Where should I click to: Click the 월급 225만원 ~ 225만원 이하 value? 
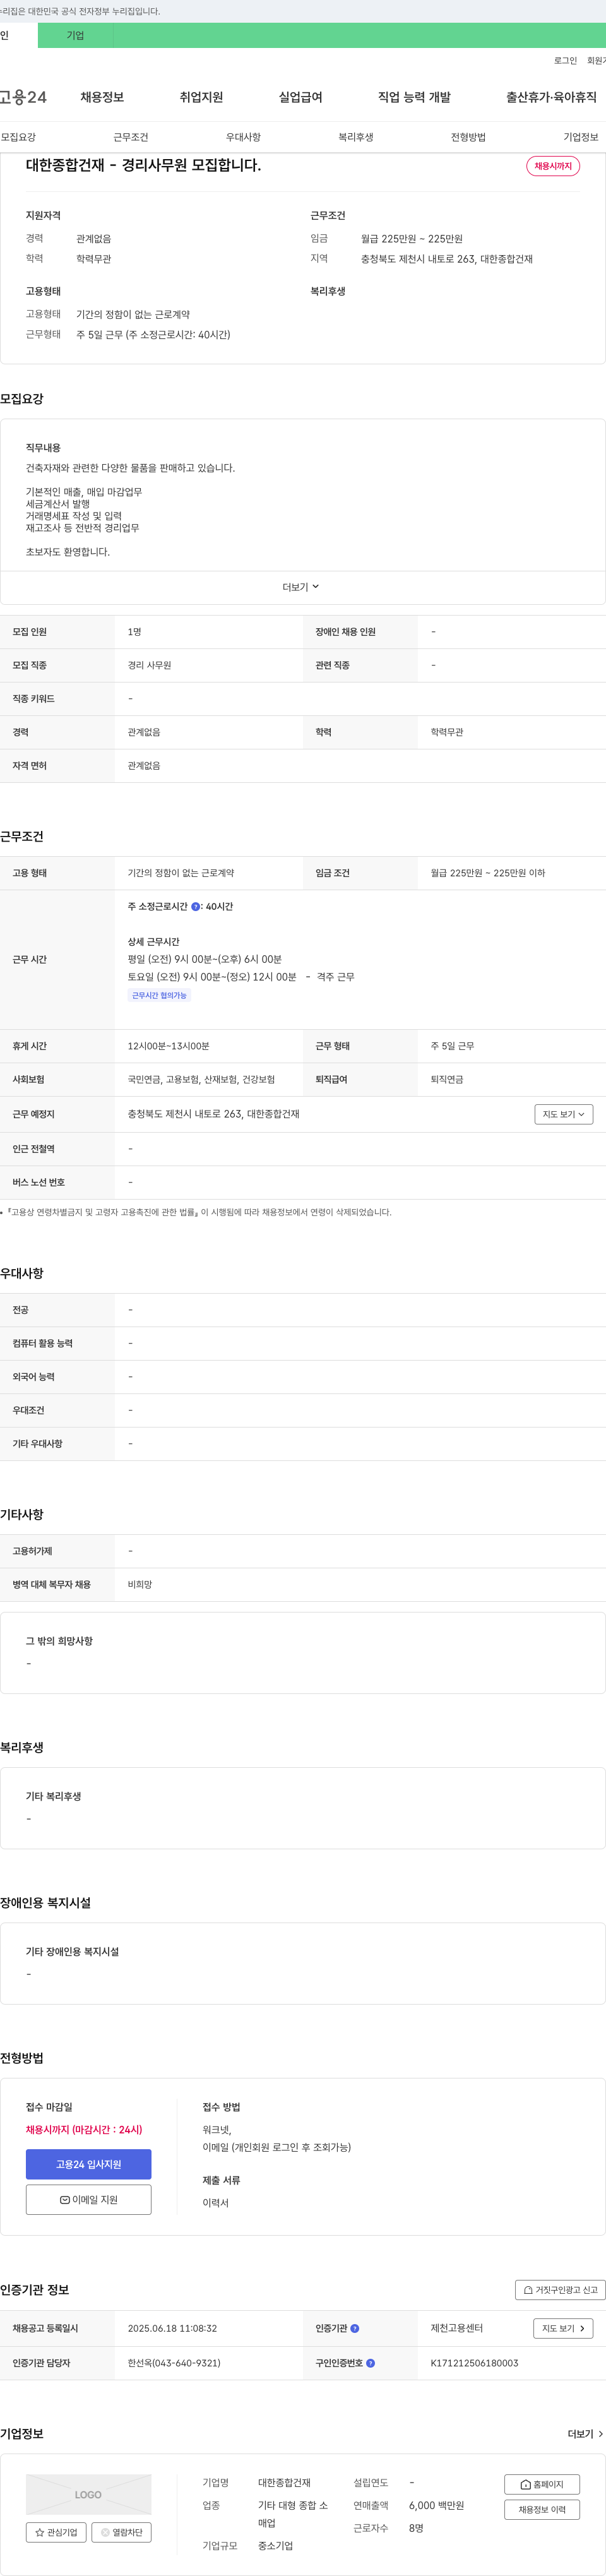pos(488,873)
